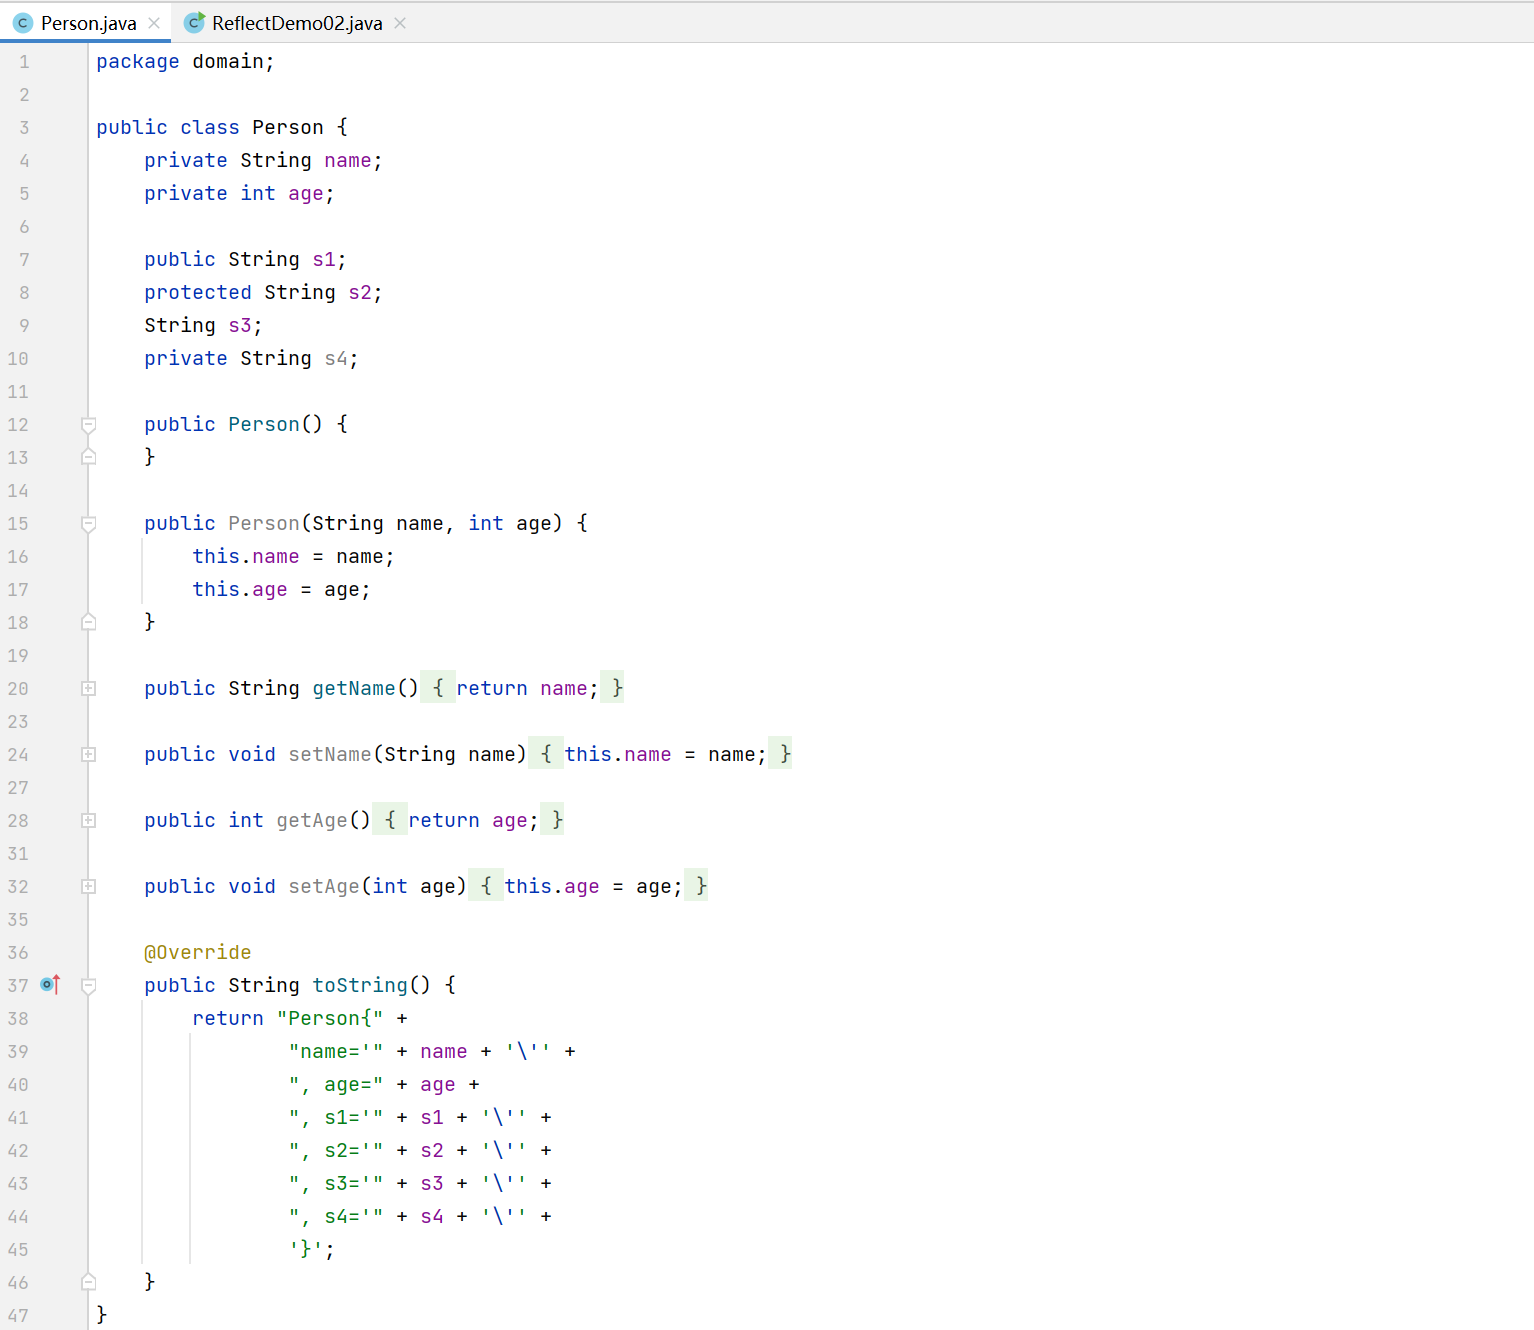Click the 'setName' method name

point(330,754)
